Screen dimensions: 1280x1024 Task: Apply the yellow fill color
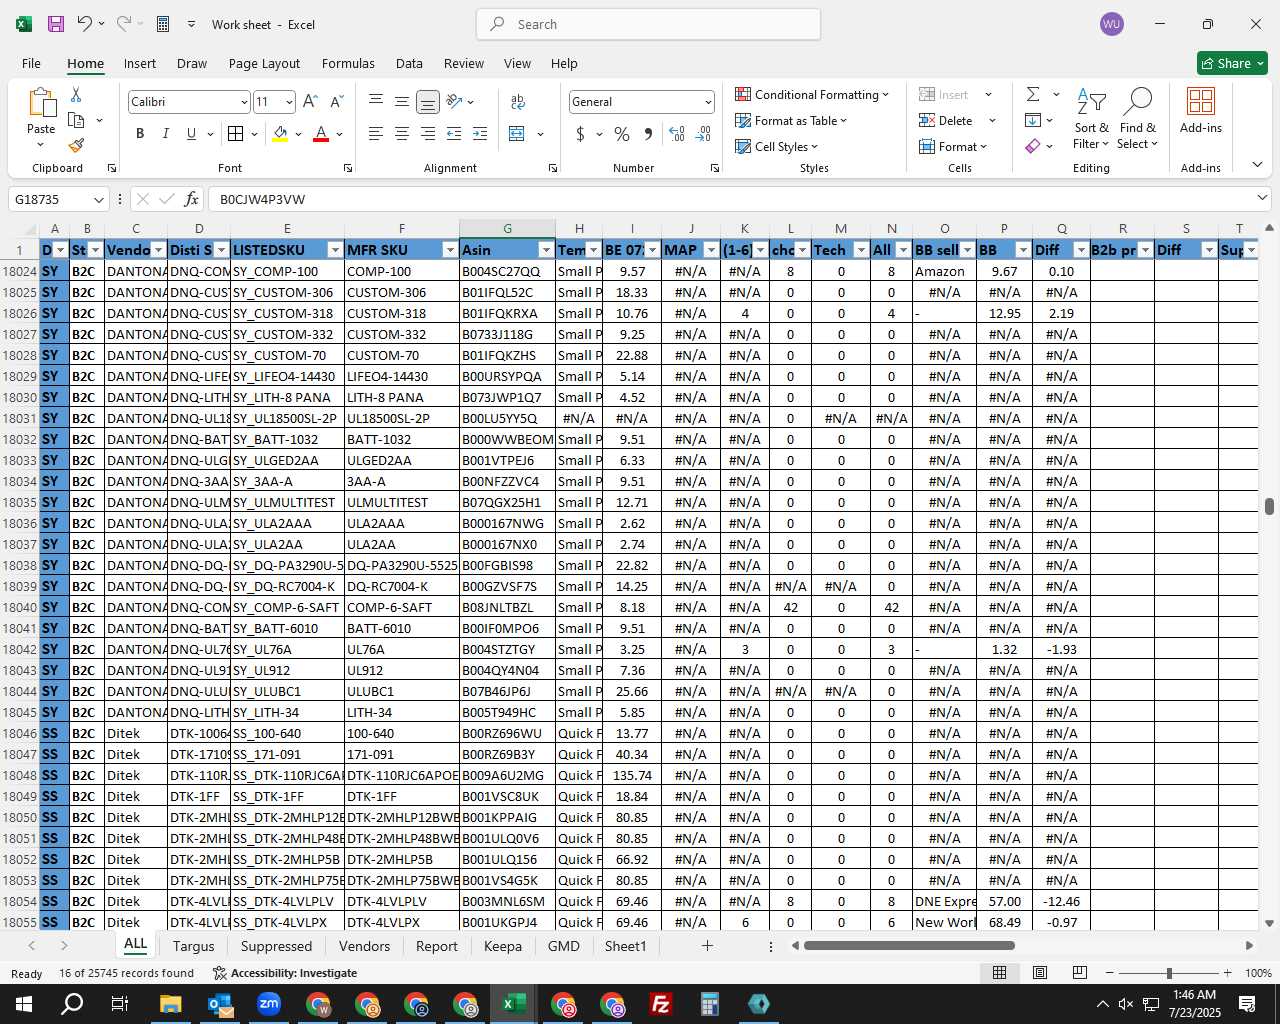click(280, 134)
